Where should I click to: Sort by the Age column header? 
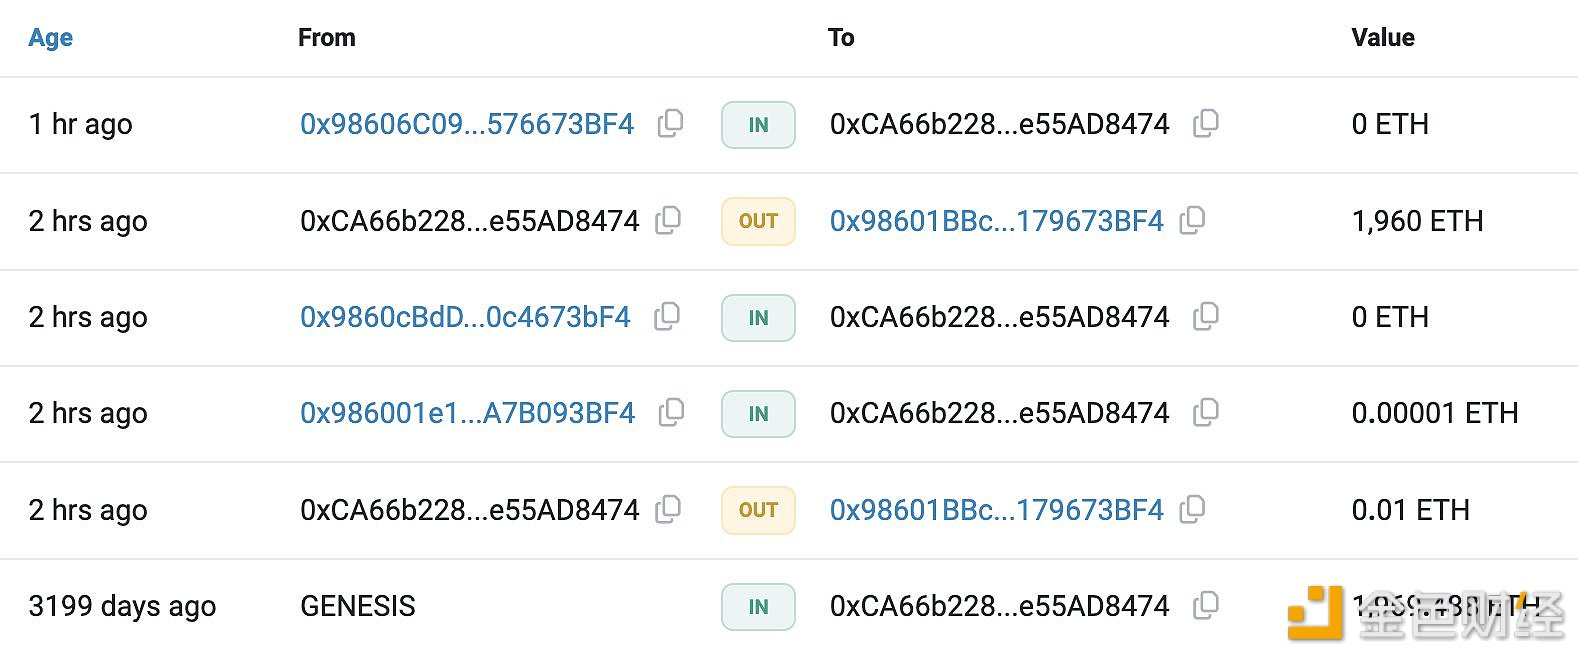pos(51,38)
